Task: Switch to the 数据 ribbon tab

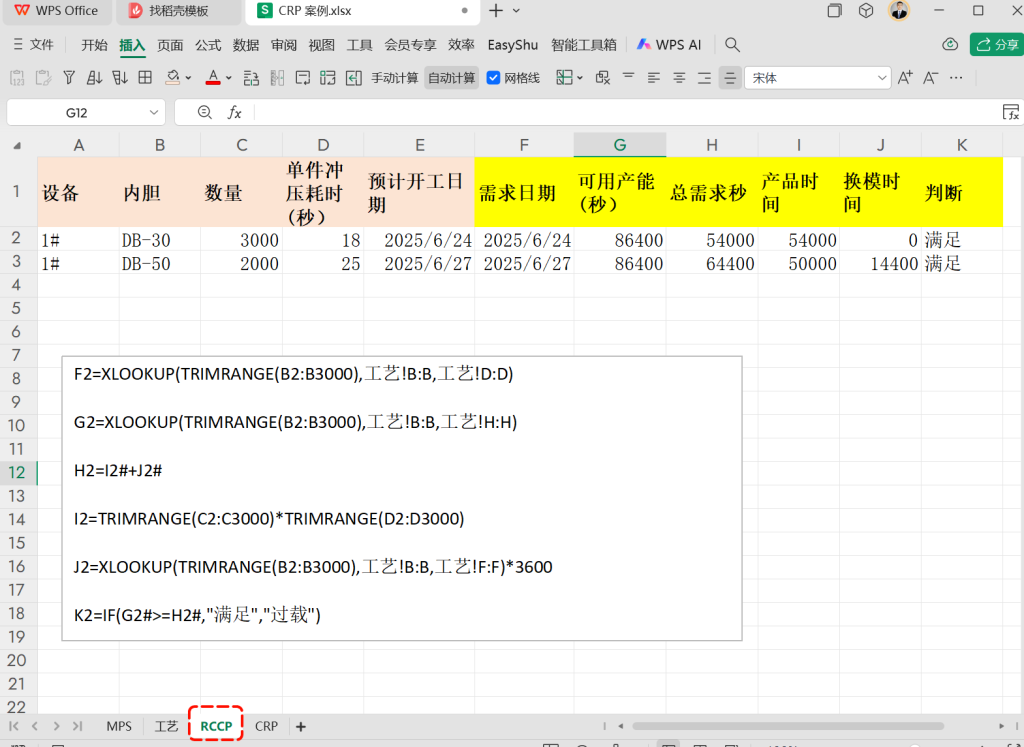Action: pos(246,44)
